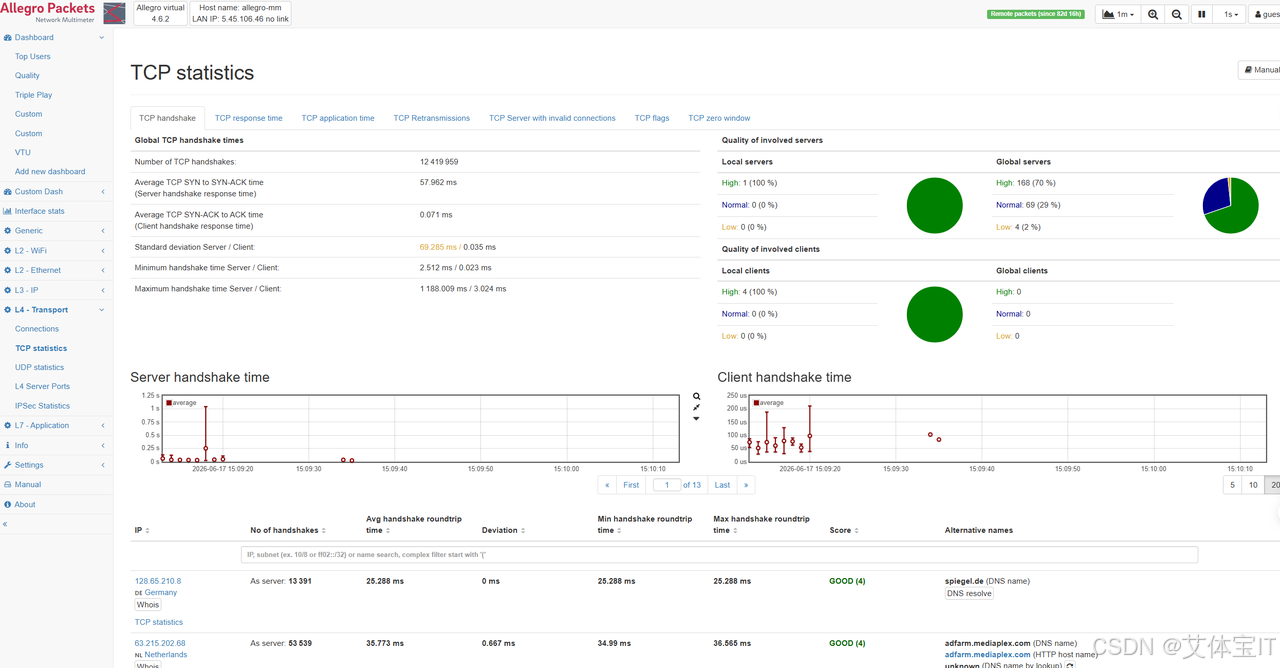
Task: Open IPSec Statistics in sidebar
Action: coord(42,406)
